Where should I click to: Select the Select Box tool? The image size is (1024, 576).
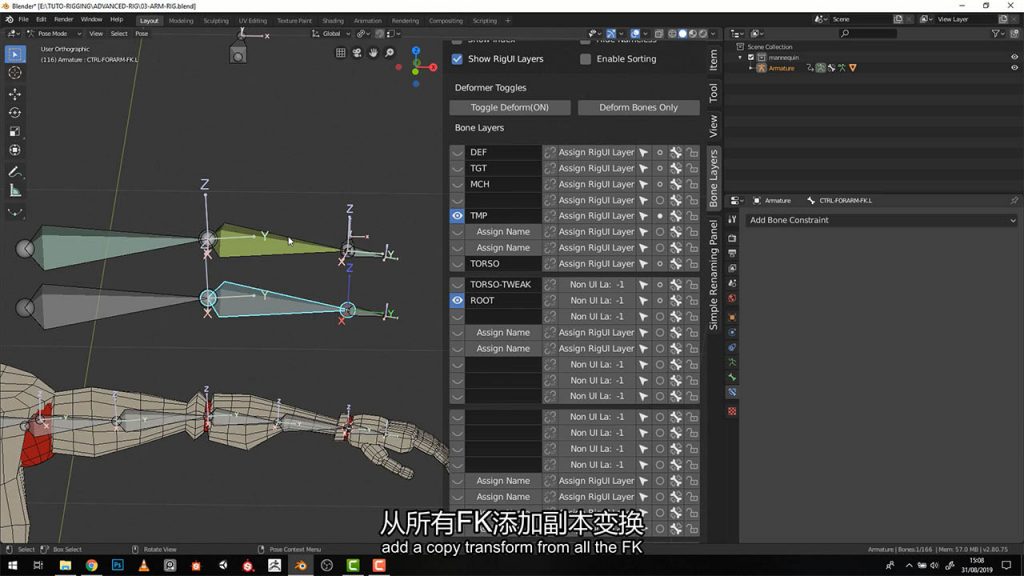pyautogui.click(x=14, y=54)
